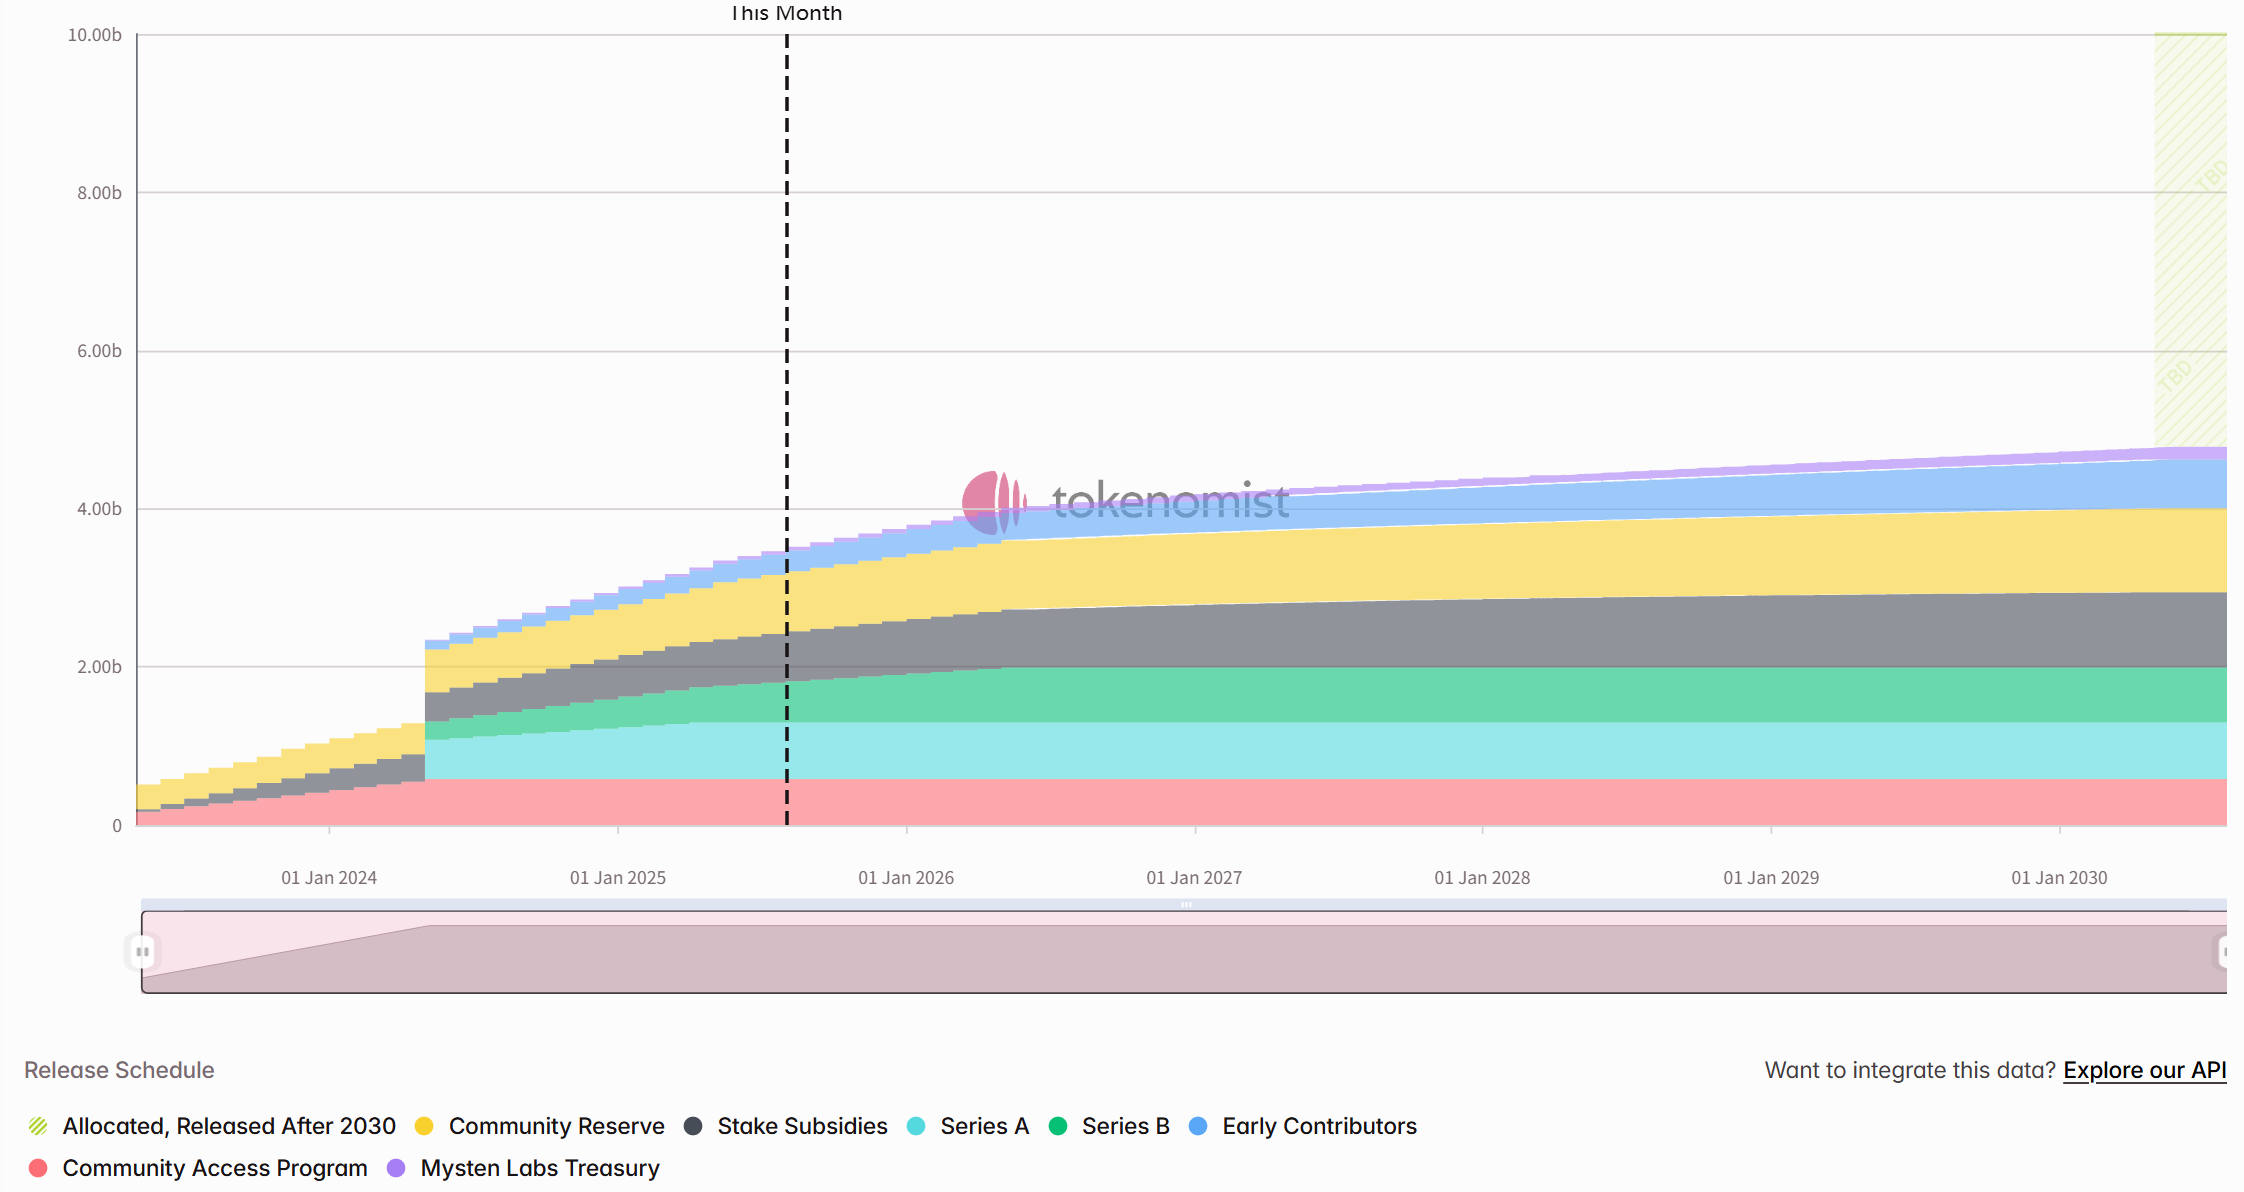
Task: Select the gray Stake Subsidies legend dot
Action: pyautogui.click(x=693, y=1126)
